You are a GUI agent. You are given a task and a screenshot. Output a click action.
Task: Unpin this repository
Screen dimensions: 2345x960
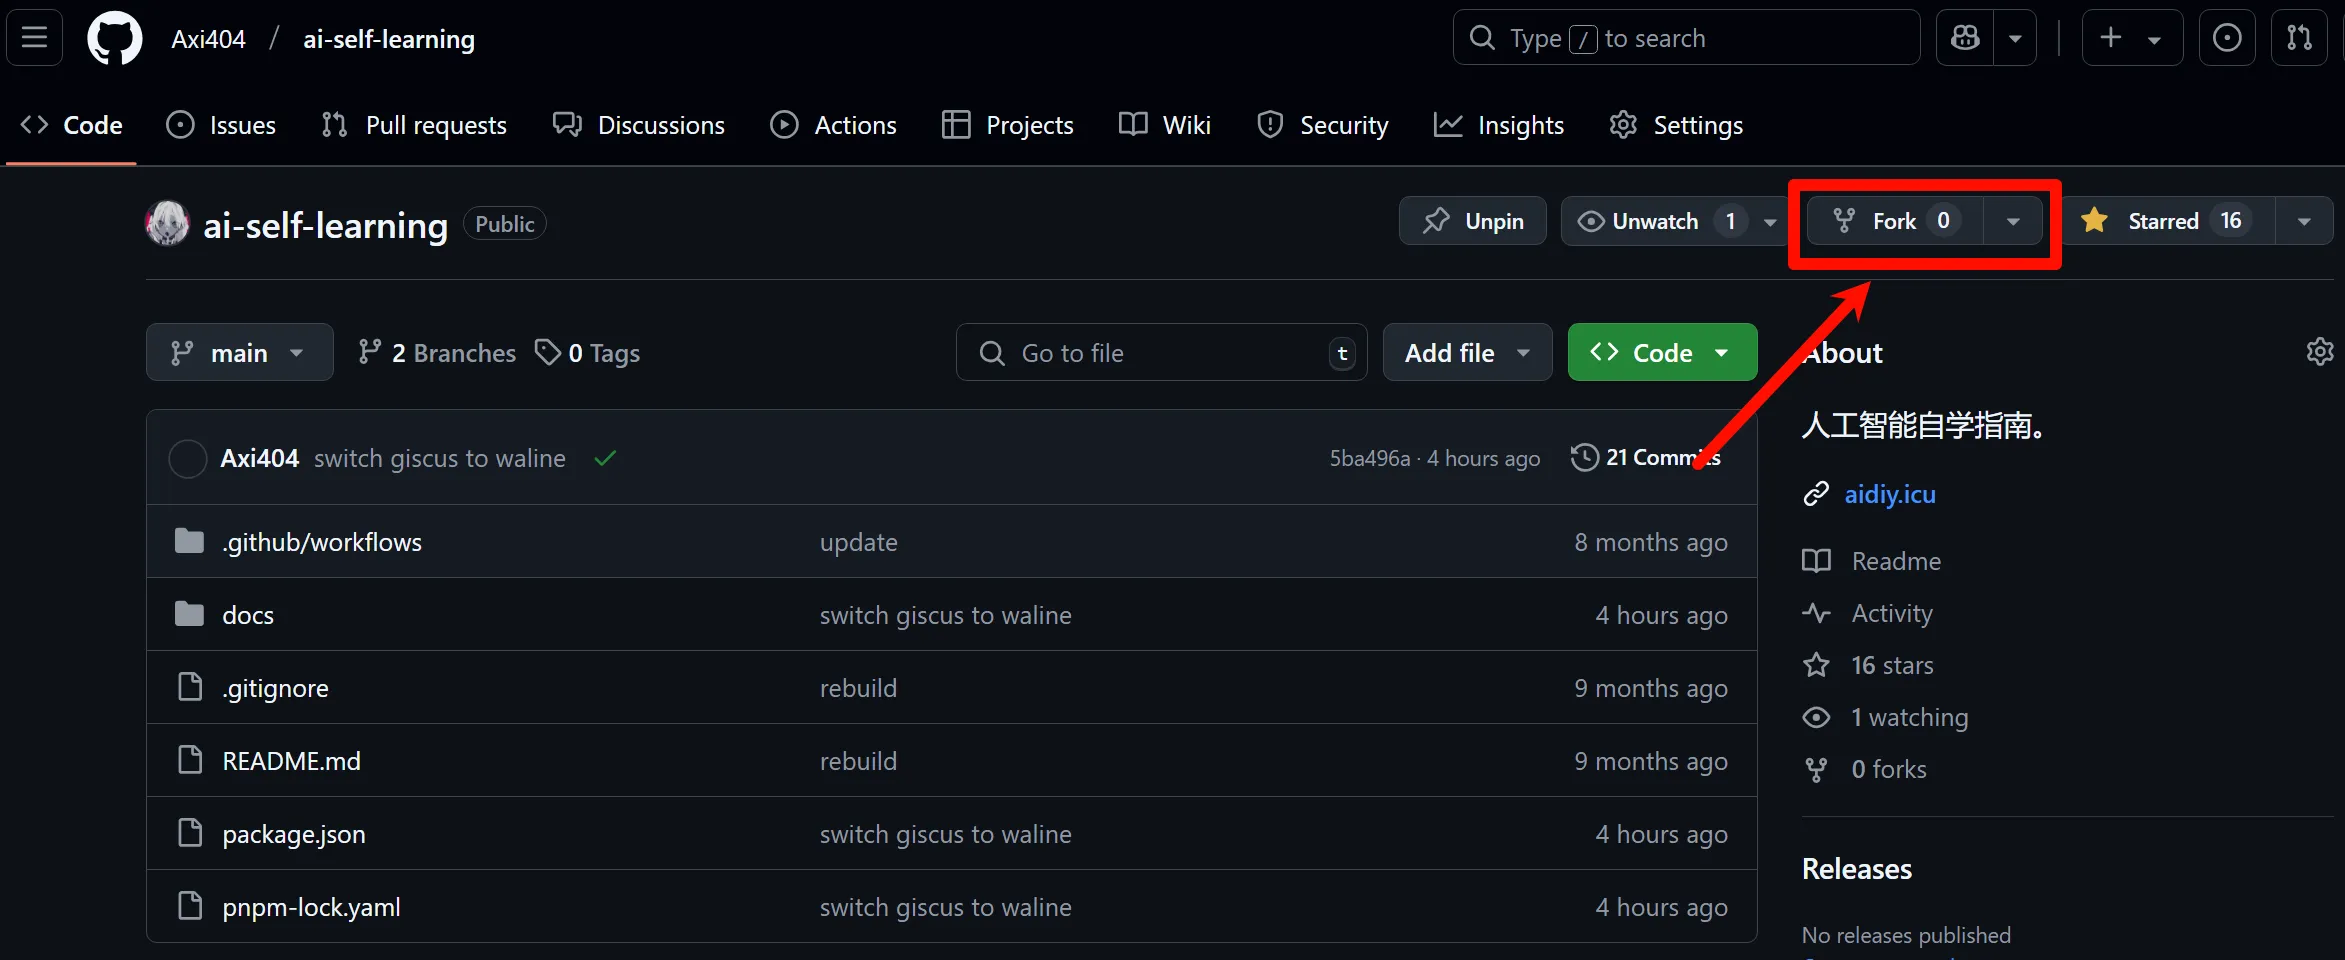(x=1473, y=221)
